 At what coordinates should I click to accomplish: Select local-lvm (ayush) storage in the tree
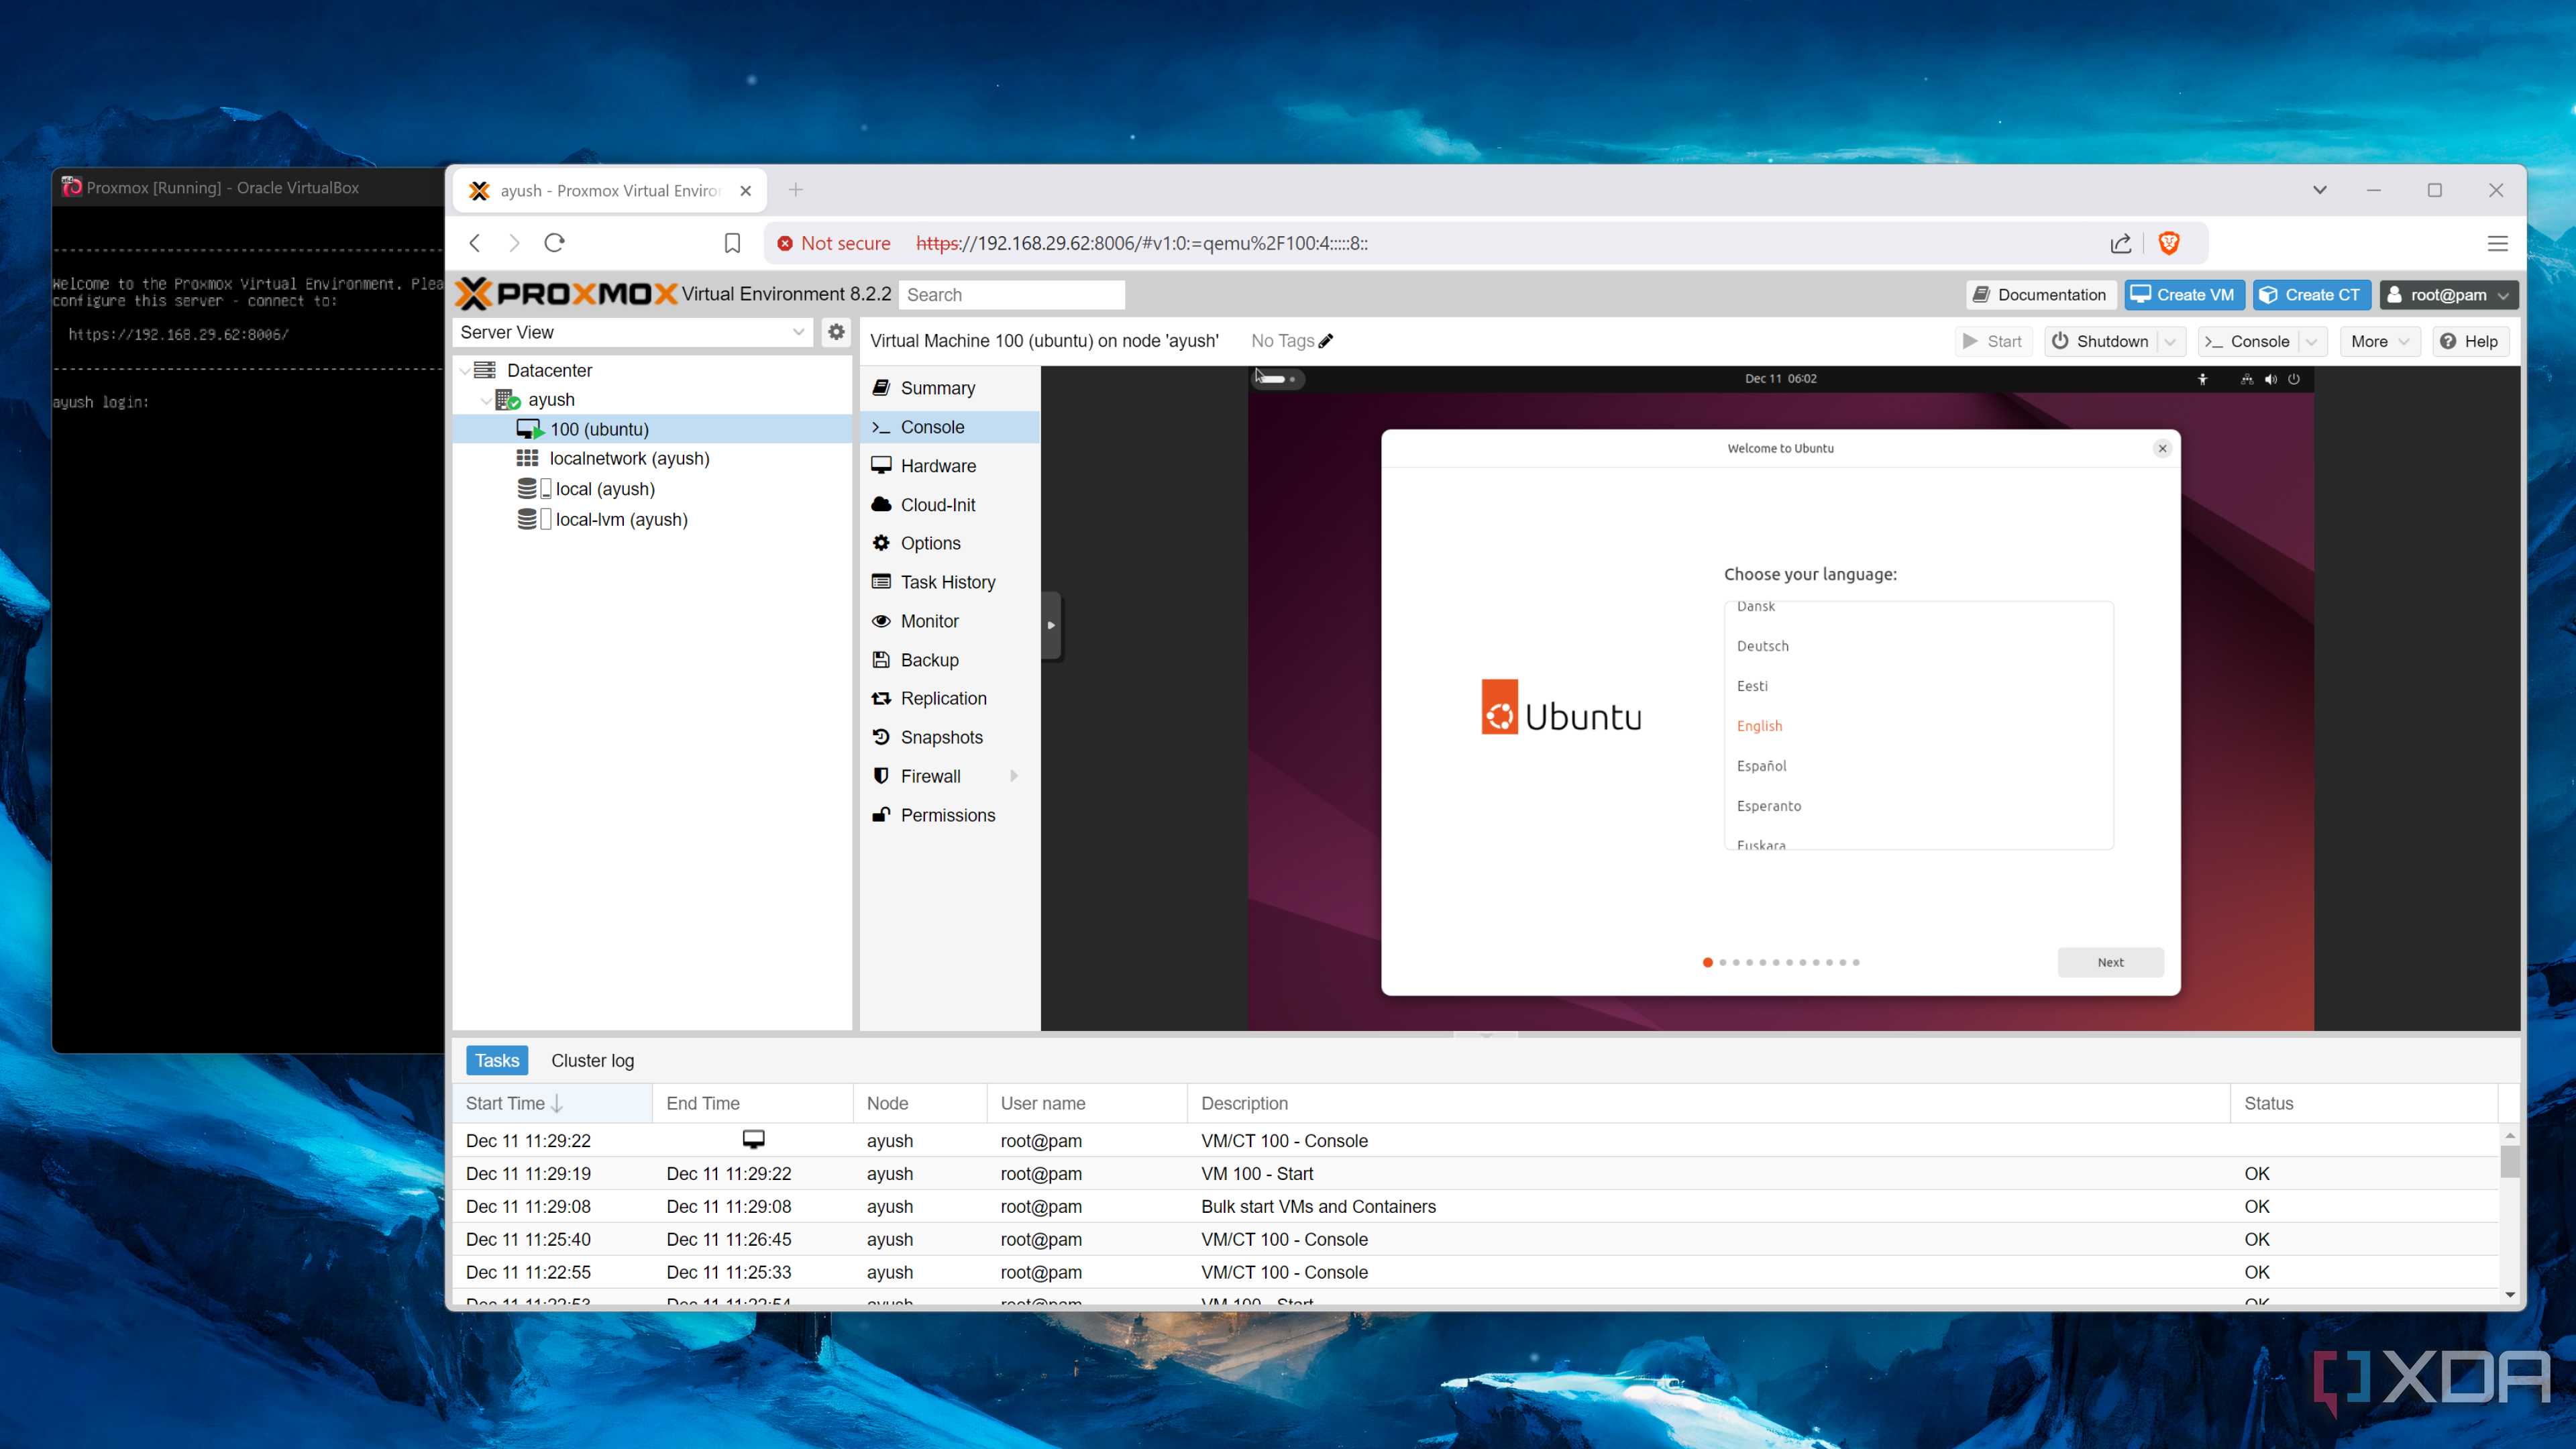pos(621,519)
